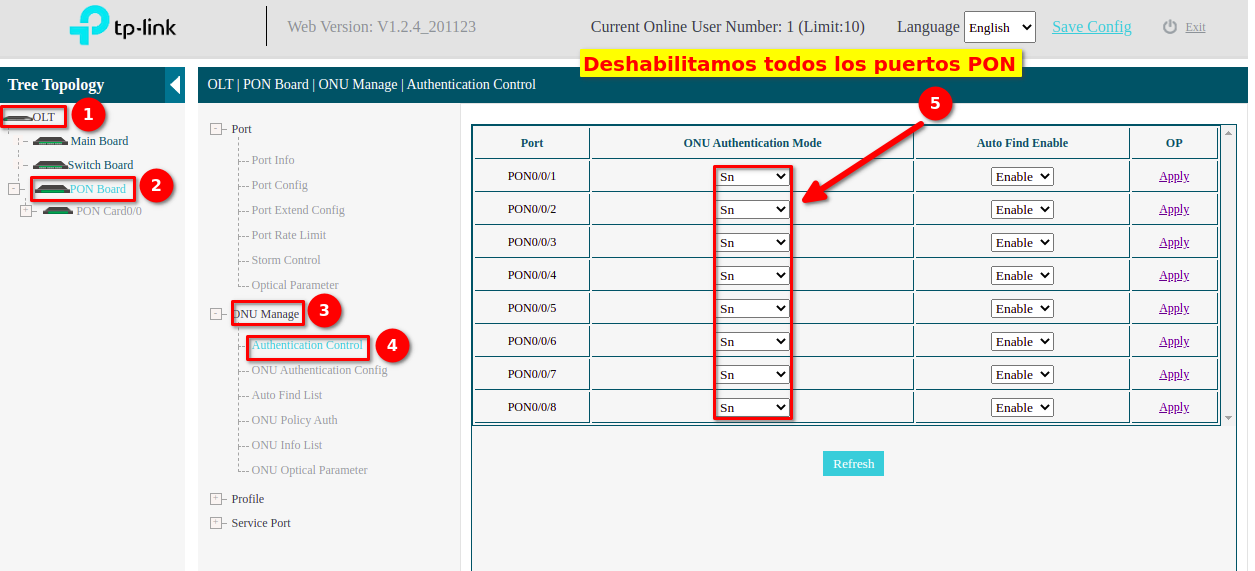Screen dimensions: 1255x571
Task: Open the Auto Find List page
Action: click(x=286, y=395)
